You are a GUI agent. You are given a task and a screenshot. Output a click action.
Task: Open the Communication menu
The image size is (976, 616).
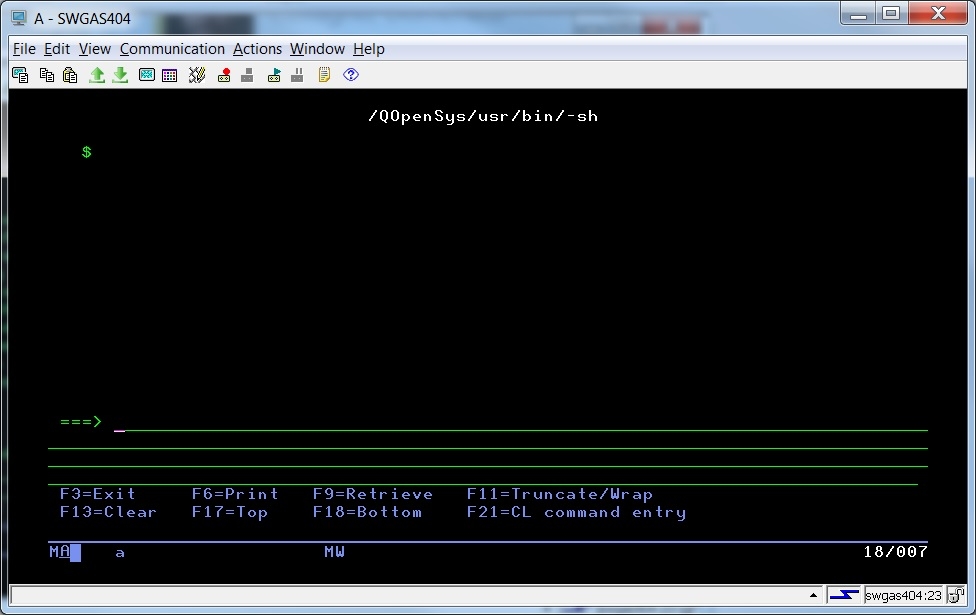(172, 49)
